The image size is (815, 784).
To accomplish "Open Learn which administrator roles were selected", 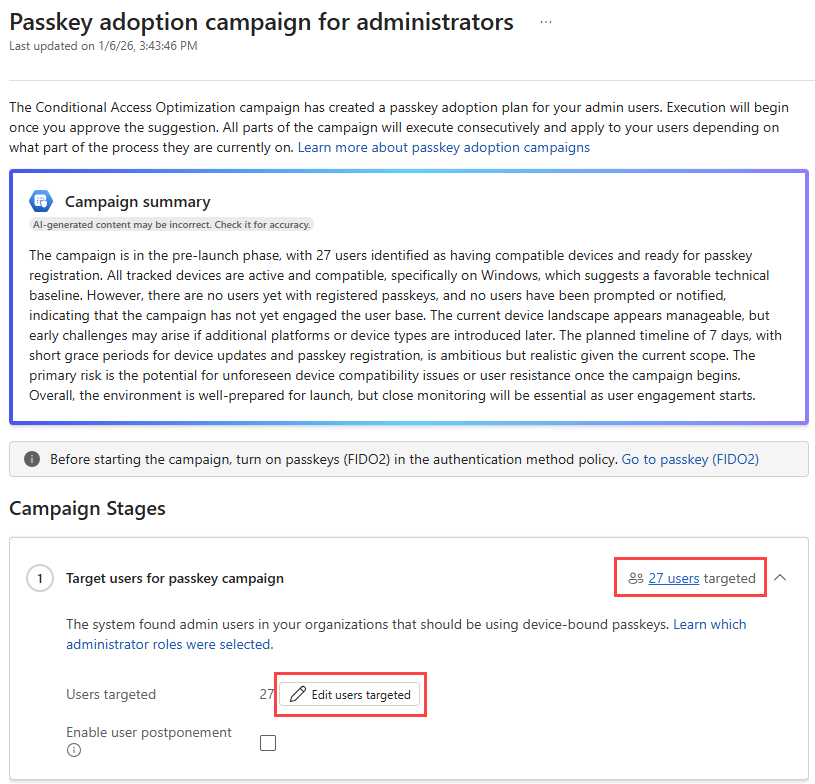I will tap(710, 623).
